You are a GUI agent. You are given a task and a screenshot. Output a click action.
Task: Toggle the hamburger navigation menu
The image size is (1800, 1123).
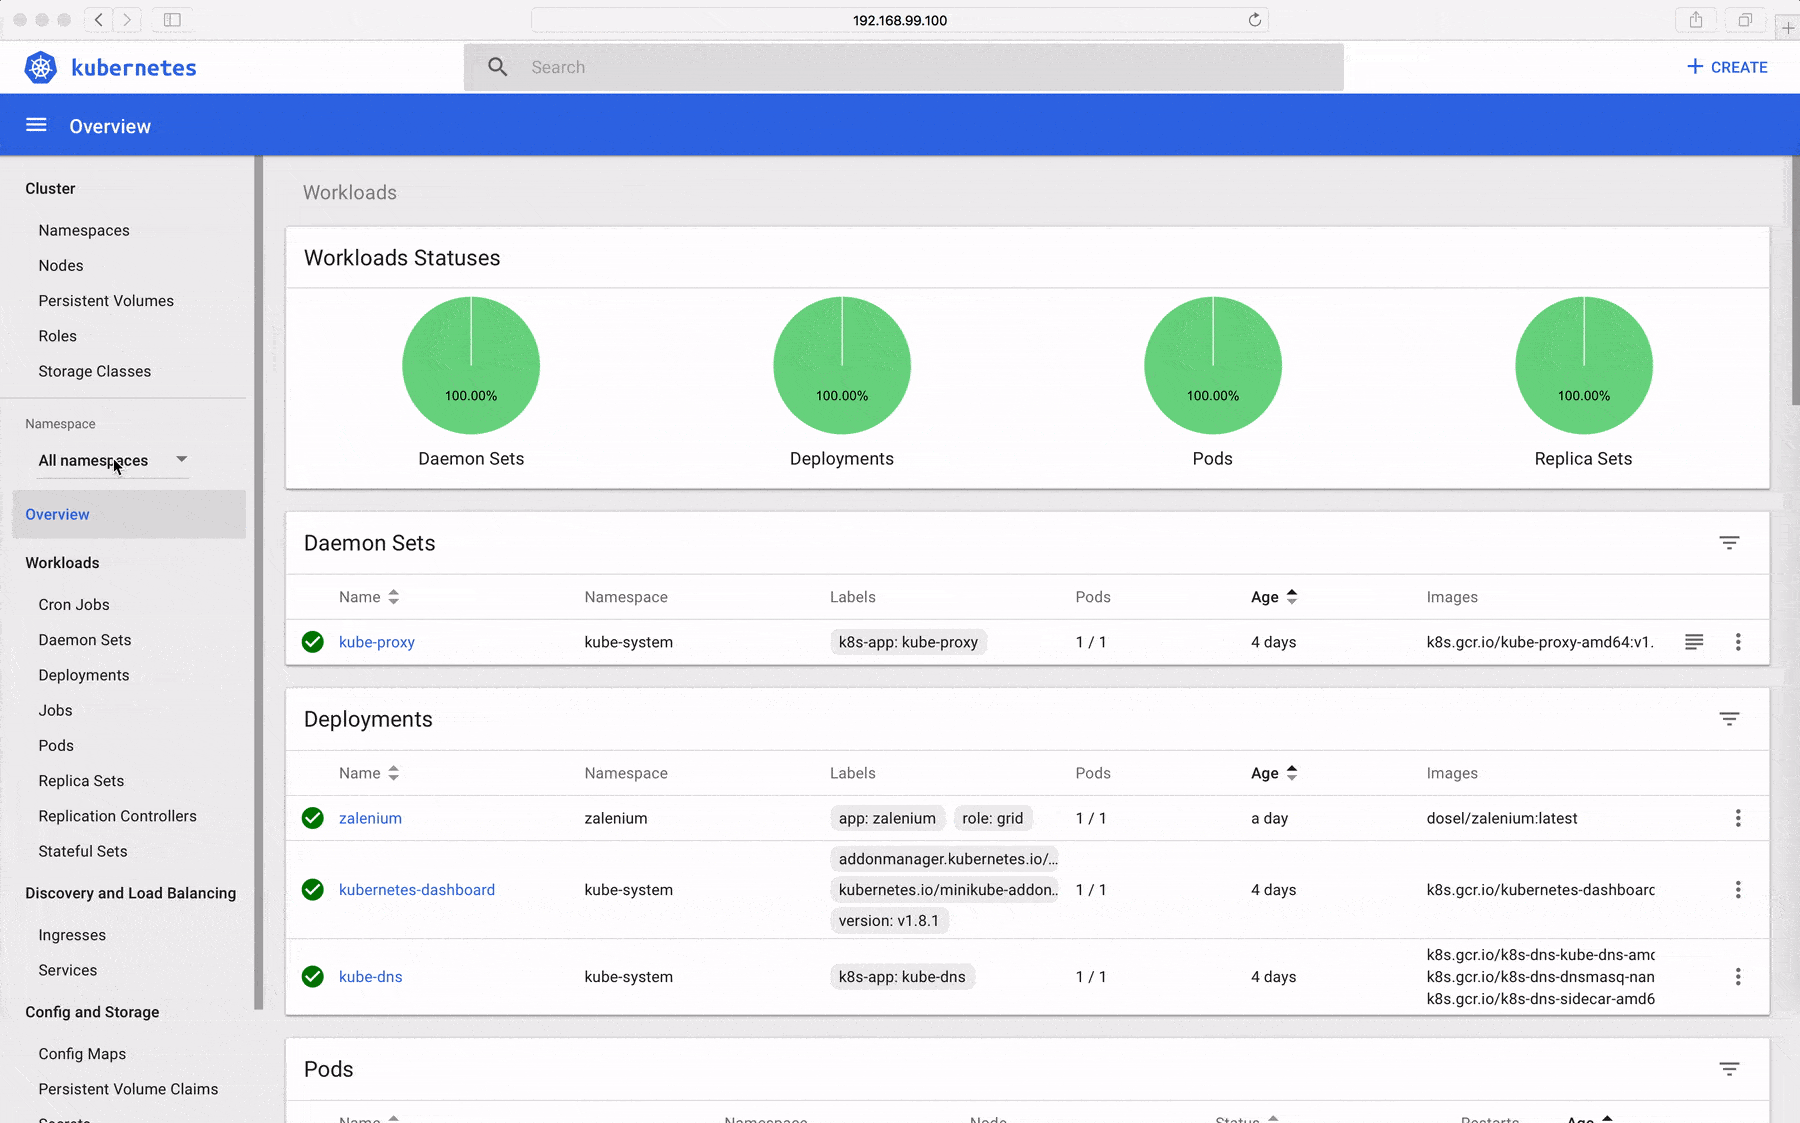click(36, 125)
